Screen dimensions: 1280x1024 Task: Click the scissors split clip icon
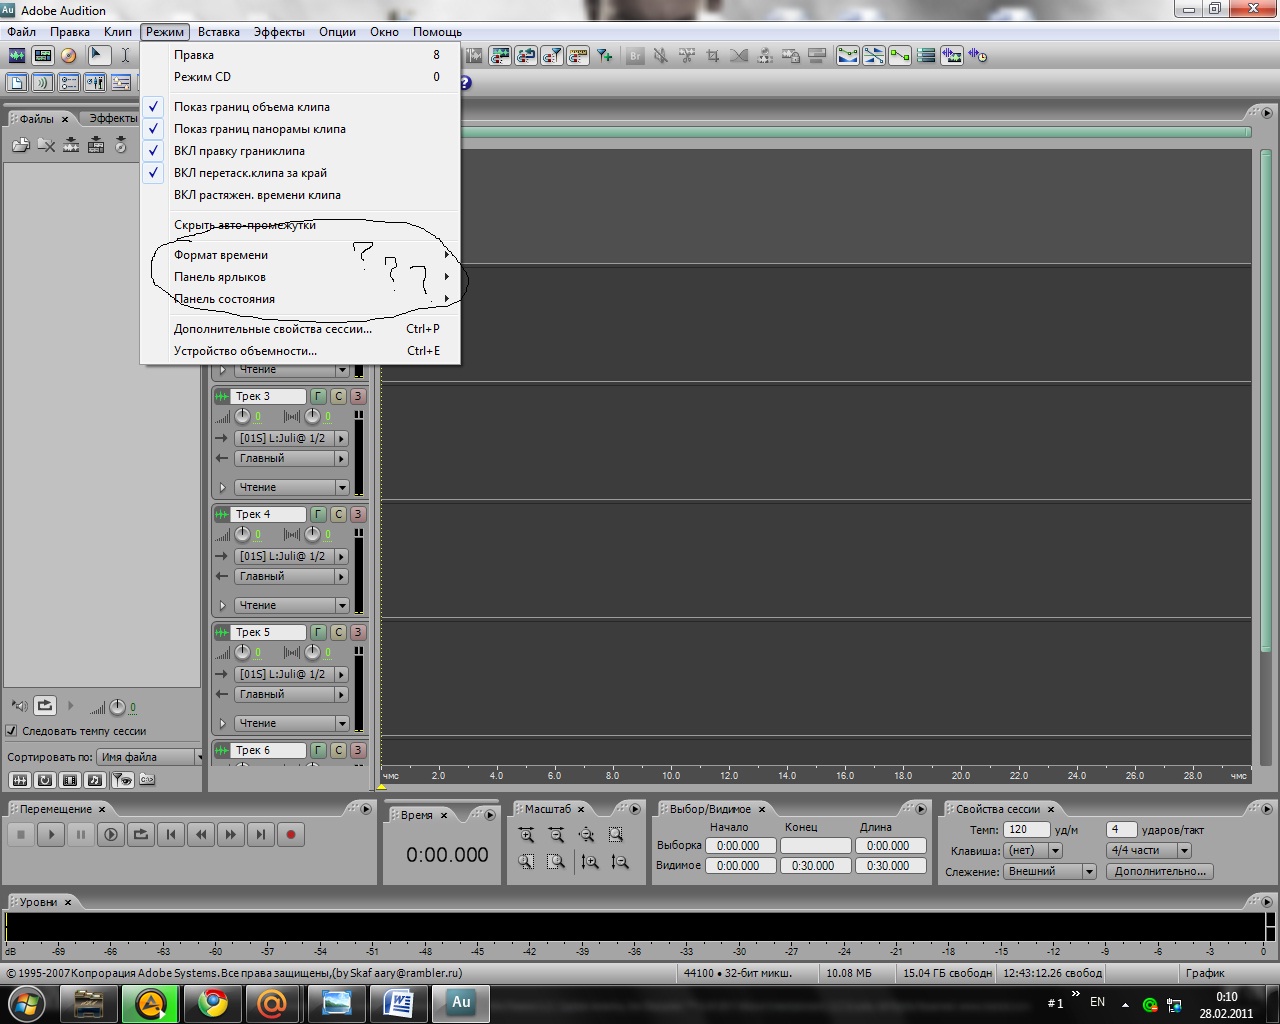tap(687, 56)
